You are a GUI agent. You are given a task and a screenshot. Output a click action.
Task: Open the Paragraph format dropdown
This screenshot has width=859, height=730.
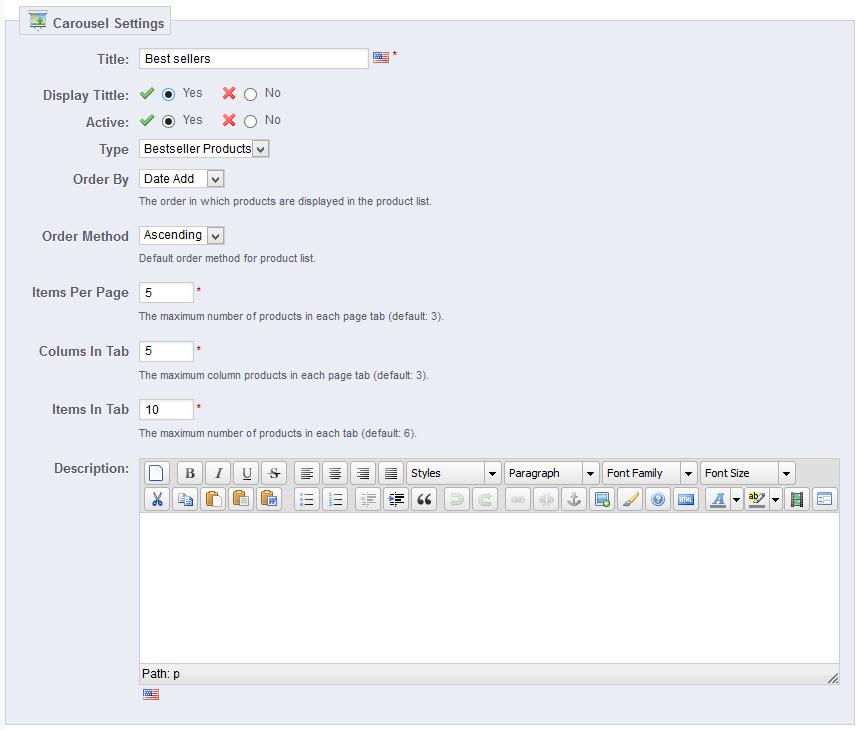551,473
